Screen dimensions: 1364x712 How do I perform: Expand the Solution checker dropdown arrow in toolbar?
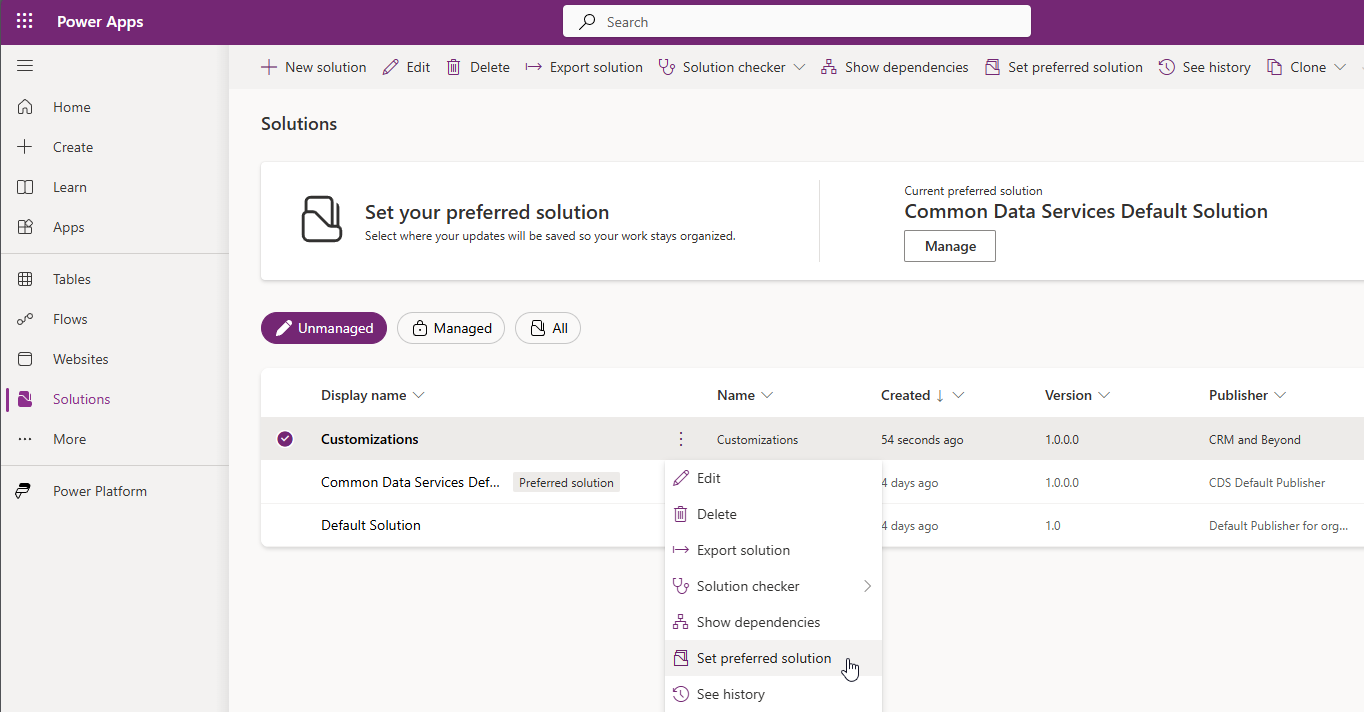[799, 67]
